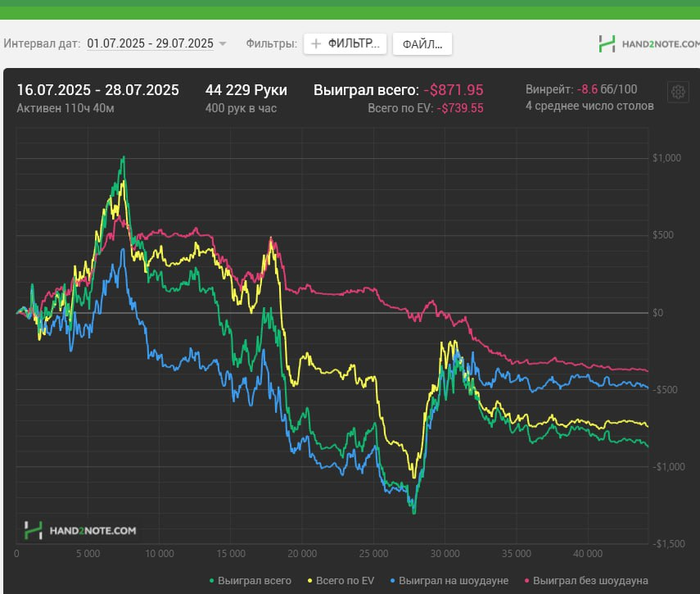Viewport: 700px width, 594px height.
Task: Click the 'ФАЙЛ...' filter file button
Action: [422, 44]
